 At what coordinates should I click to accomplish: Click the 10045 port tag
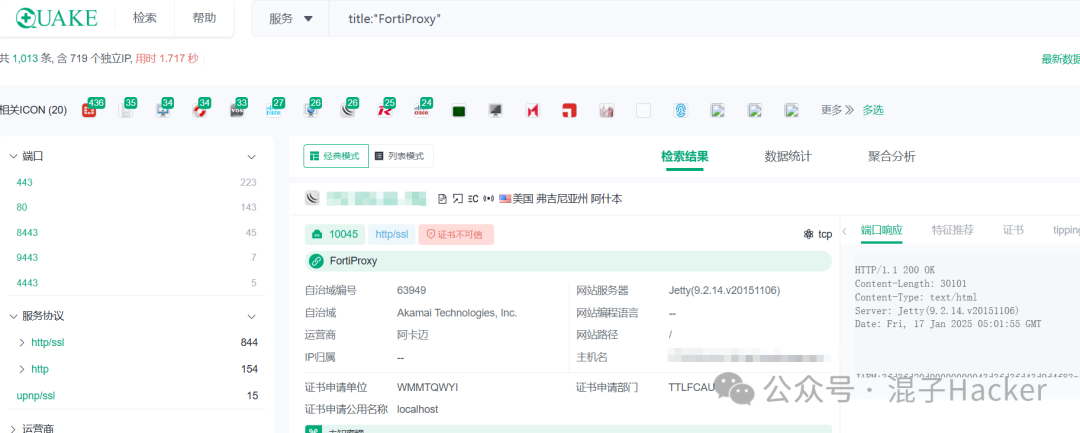[x=335, y=234]
